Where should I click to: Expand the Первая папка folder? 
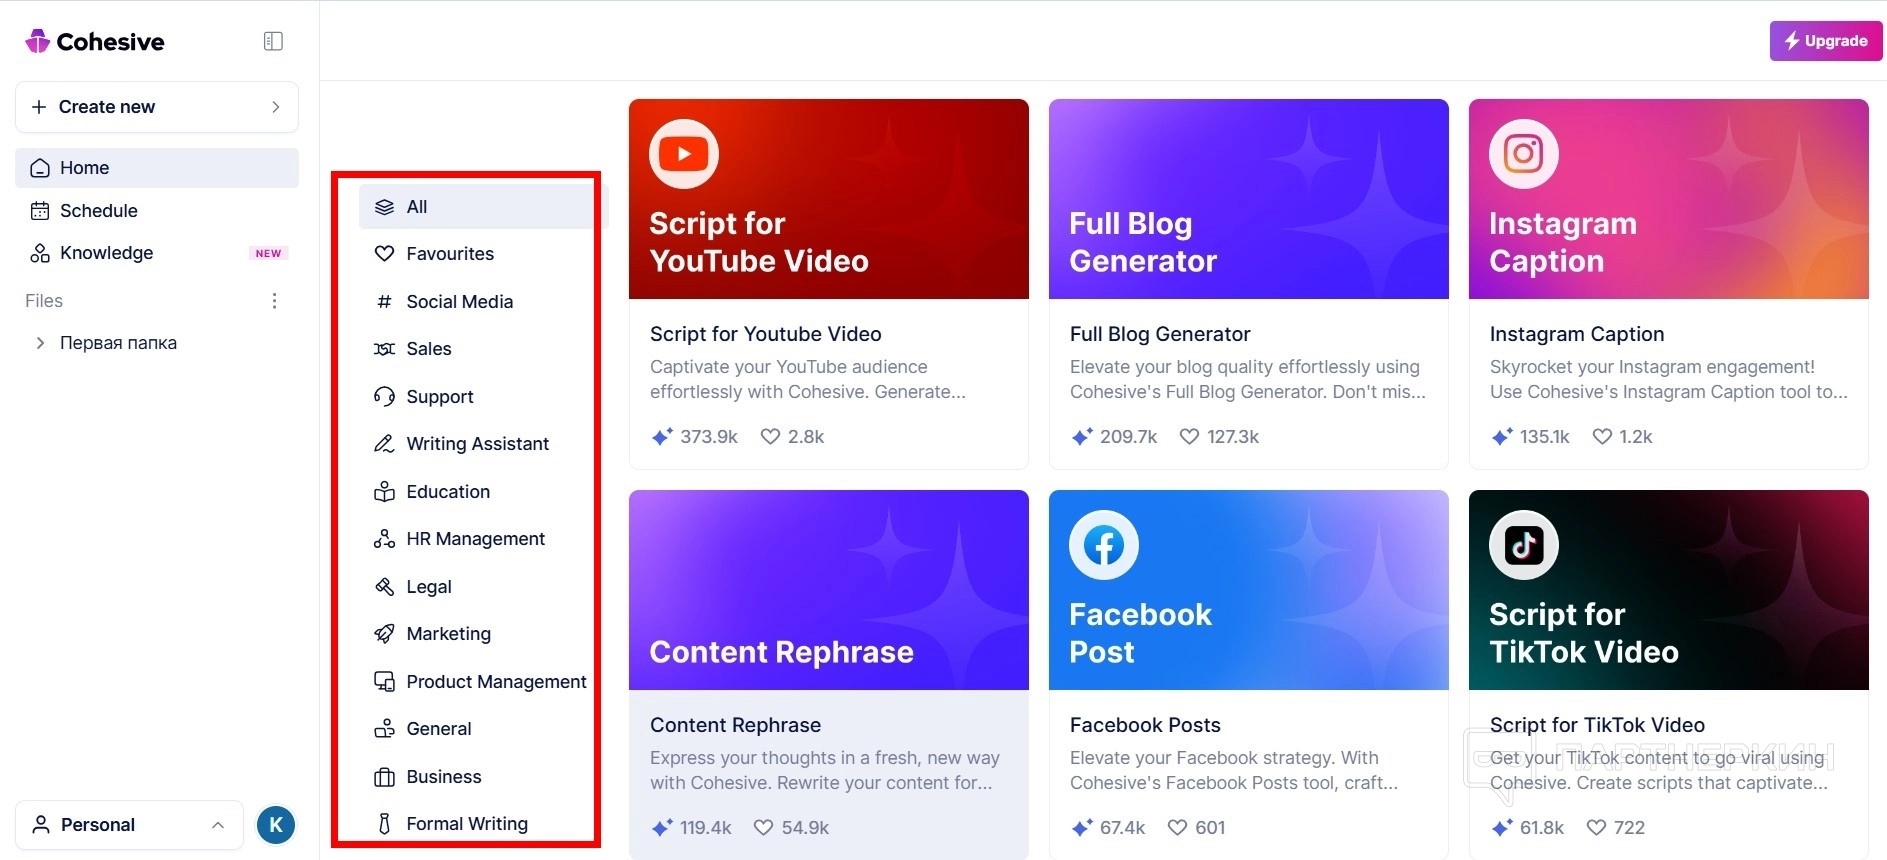pyautogui.click(x=40, y=343)
